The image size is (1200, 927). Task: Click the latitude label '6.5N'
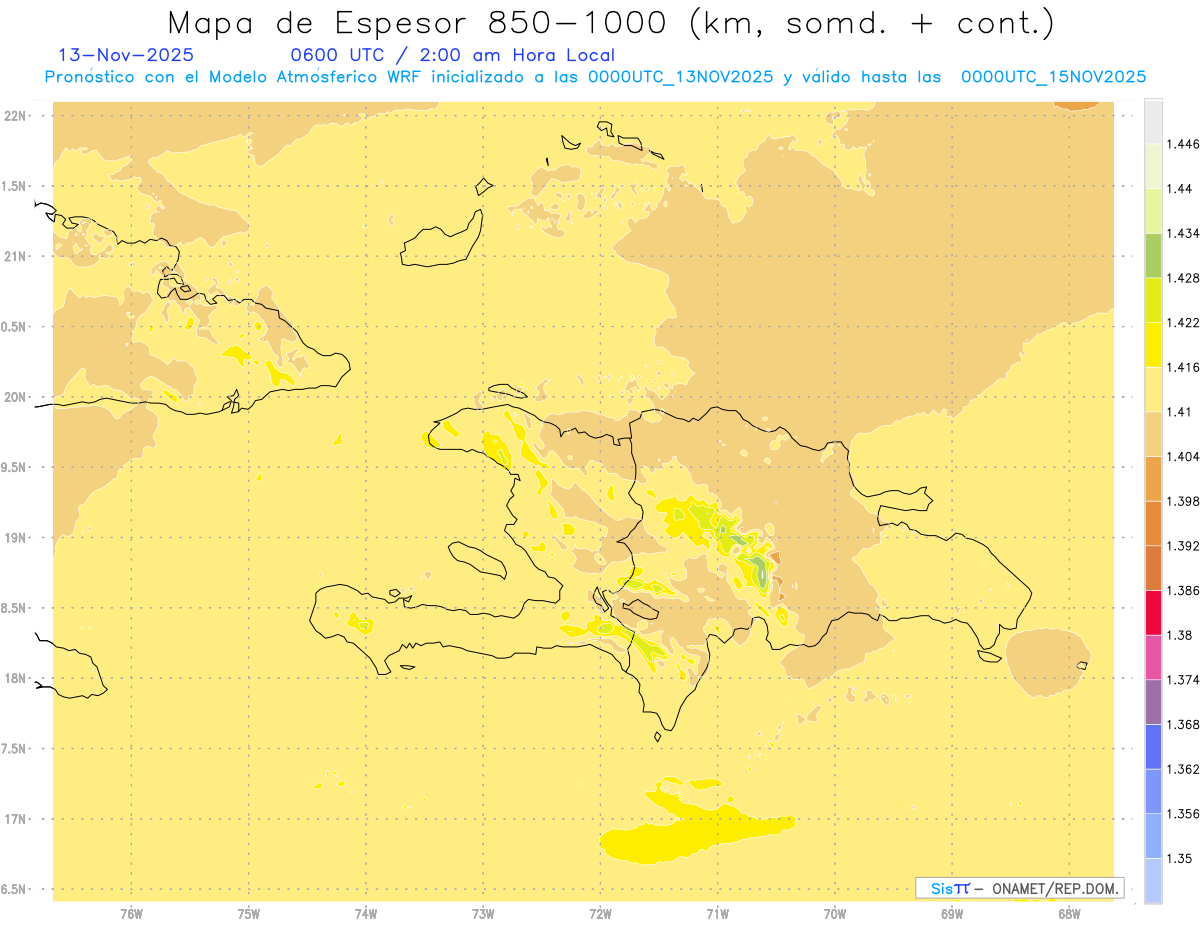coord(15,889)
